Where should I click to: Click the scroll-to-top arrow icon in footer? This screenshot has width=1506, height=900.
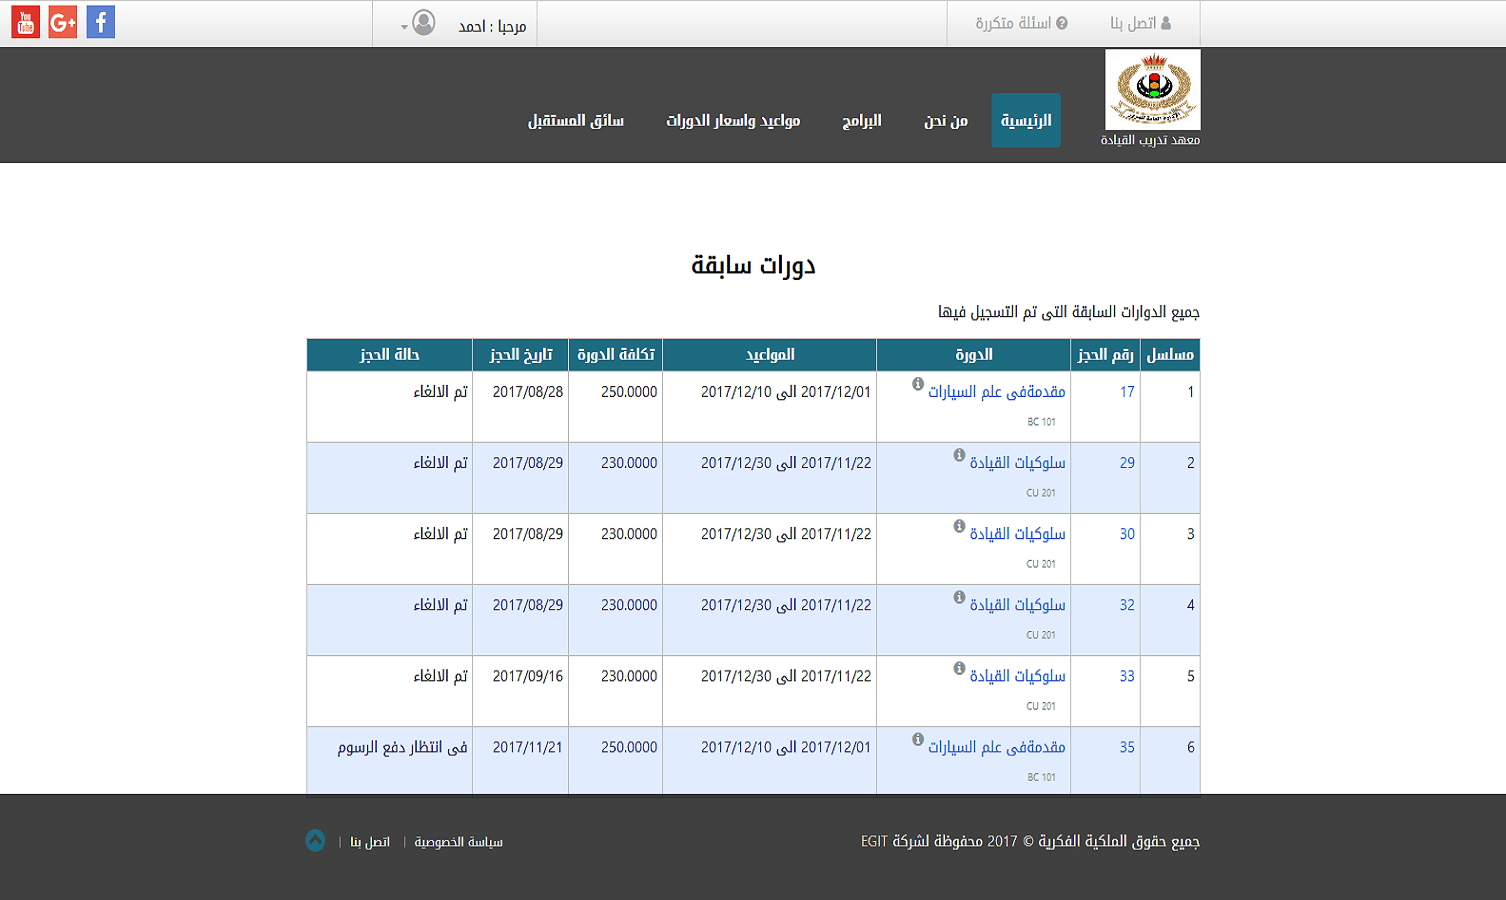315,841
